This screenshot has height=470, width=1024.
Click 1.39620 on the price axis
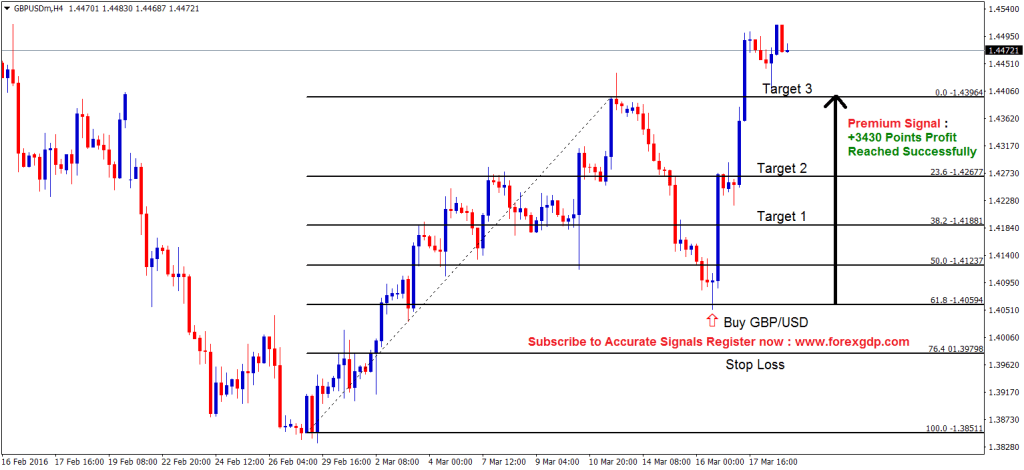[x=1004, y=364]
